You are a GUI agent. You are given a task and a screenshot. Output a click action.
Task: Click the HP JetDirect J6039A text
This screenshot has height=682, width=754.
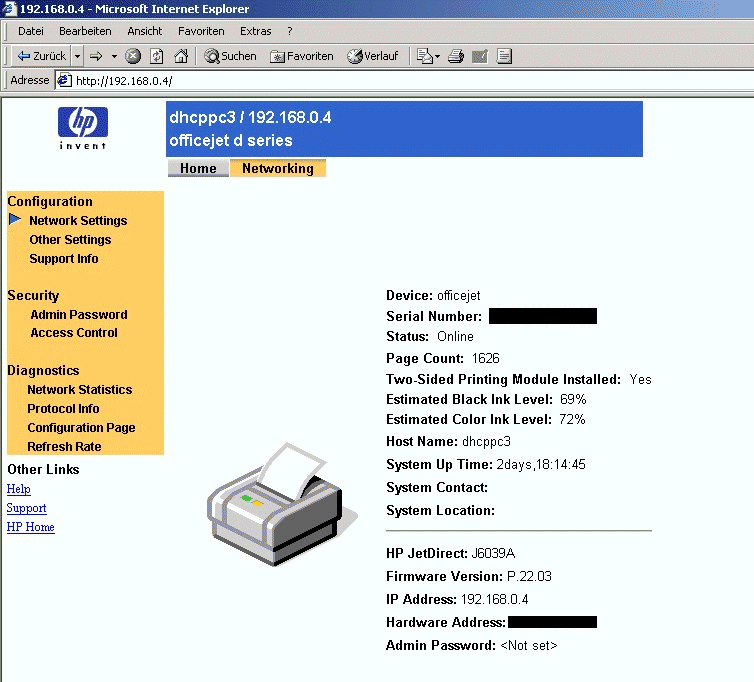click(x=451, y=554)
